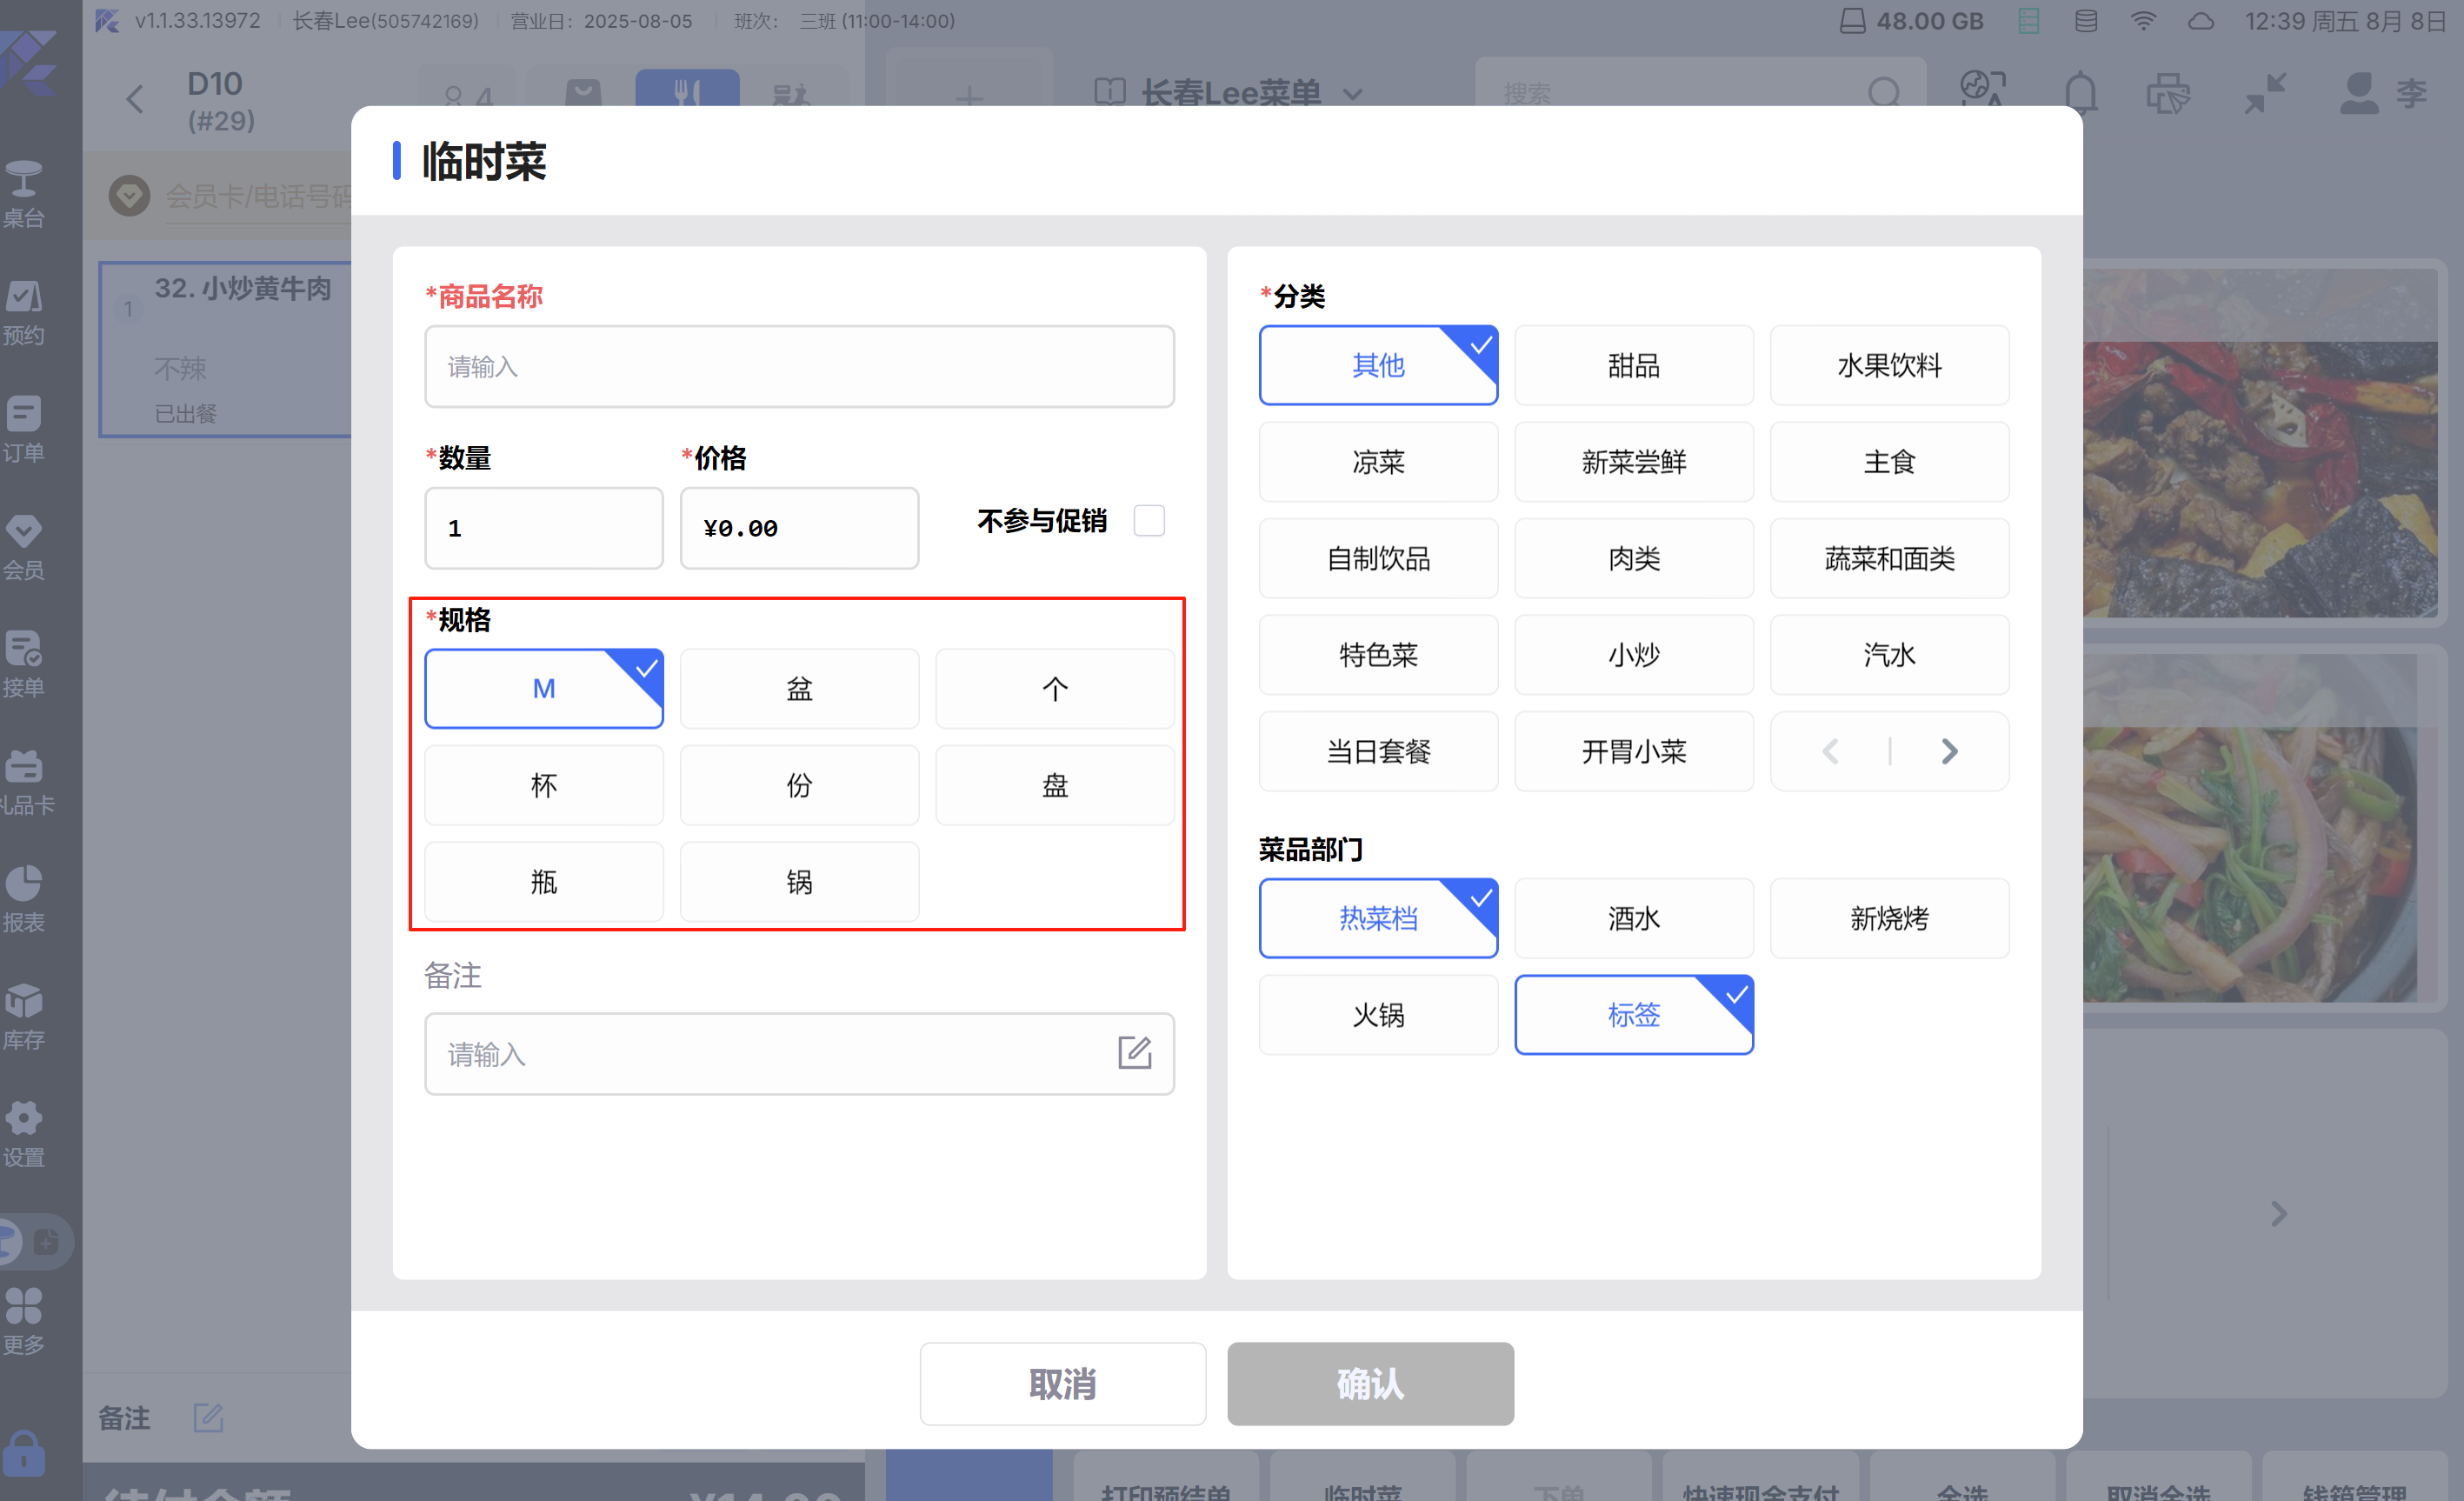Open the 更多 more sidebar icon
The width and height of the screenshot is (2464, 1501).
pos(24,1322)
